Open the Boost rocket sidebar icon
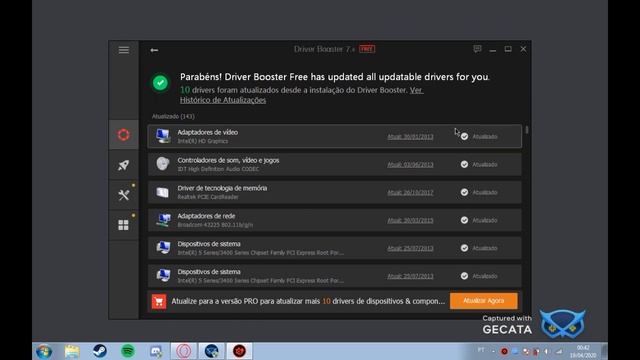 tap(124, 165)
